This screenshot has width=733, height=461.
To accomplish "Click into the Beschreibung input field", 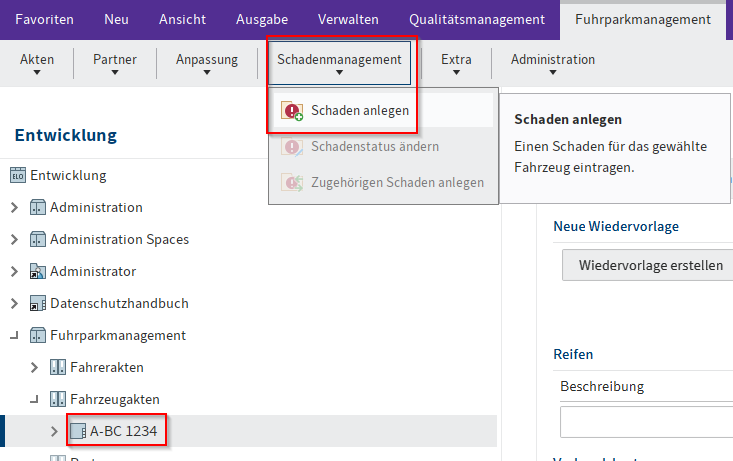I will click(x=647, y=422).
